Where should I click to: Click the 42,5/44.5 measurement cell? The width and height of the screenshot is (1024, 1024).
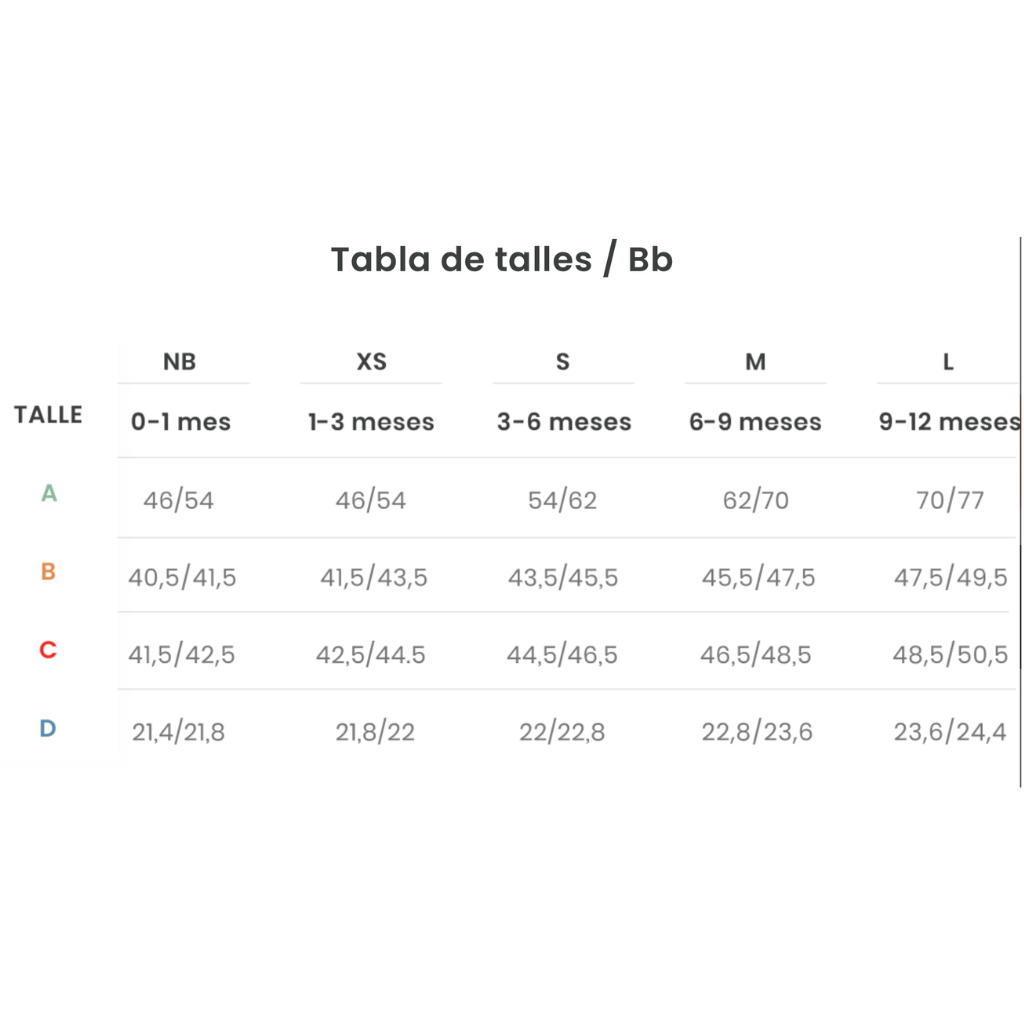(371, 655)
